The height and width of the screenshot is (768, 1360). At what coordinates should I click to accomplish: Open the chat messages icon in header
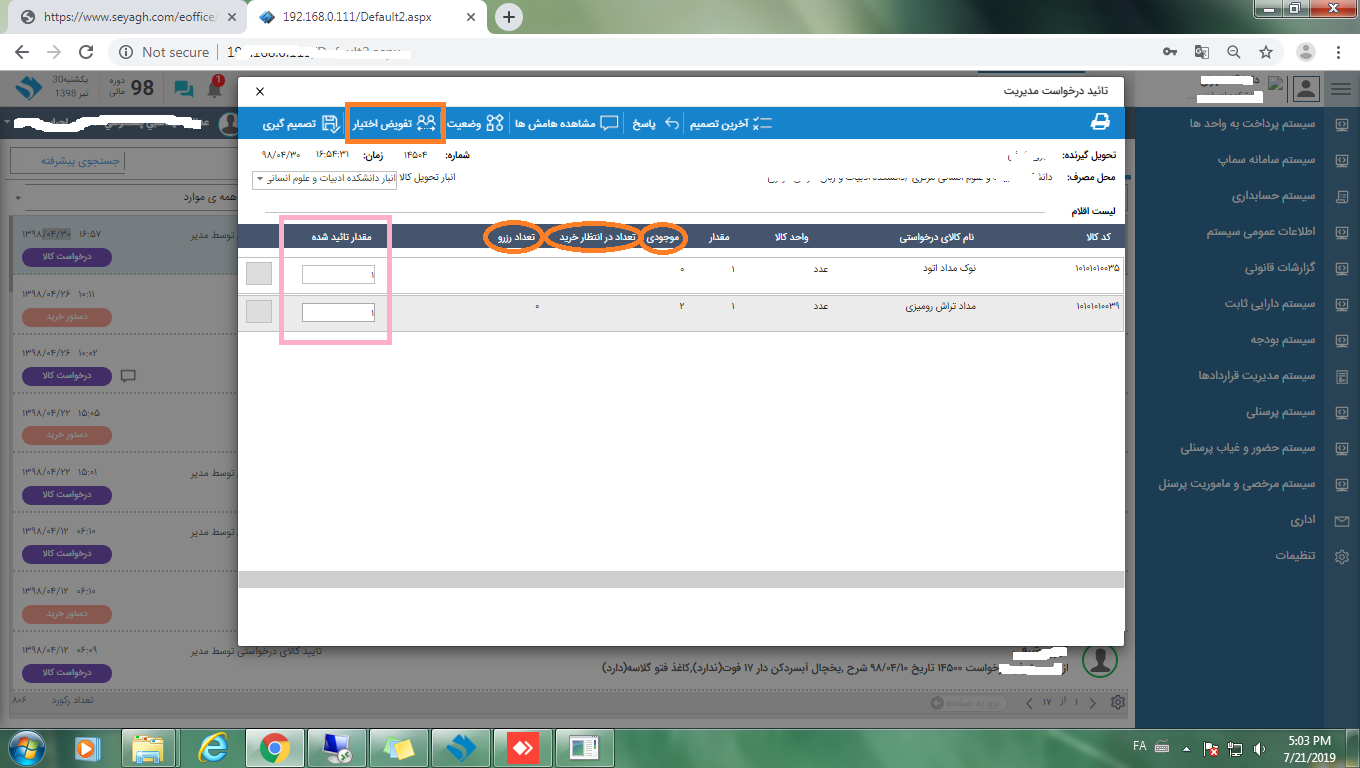click(183, 89)
